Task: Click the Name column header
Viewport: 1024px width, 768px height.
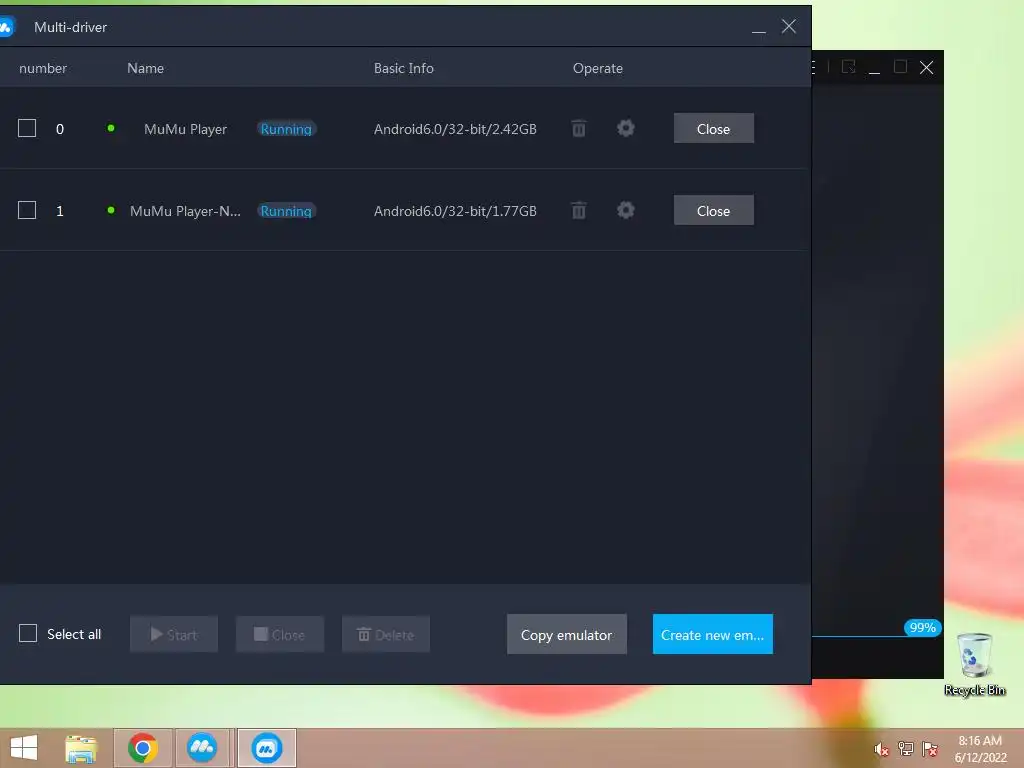Action: pos(146,68)
